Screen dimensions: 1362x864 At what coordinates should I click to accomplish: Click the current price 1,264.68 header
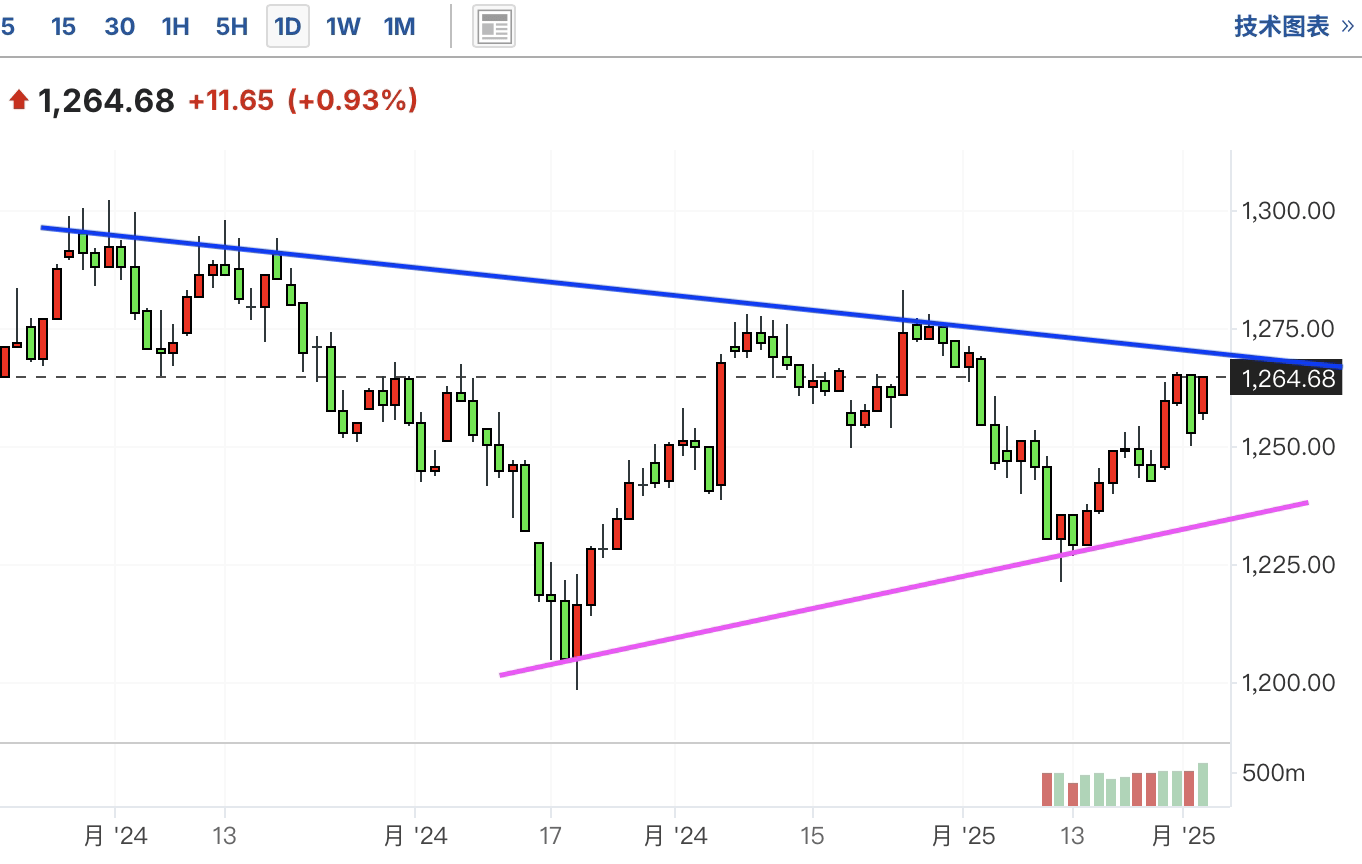[x=106, y=100]
